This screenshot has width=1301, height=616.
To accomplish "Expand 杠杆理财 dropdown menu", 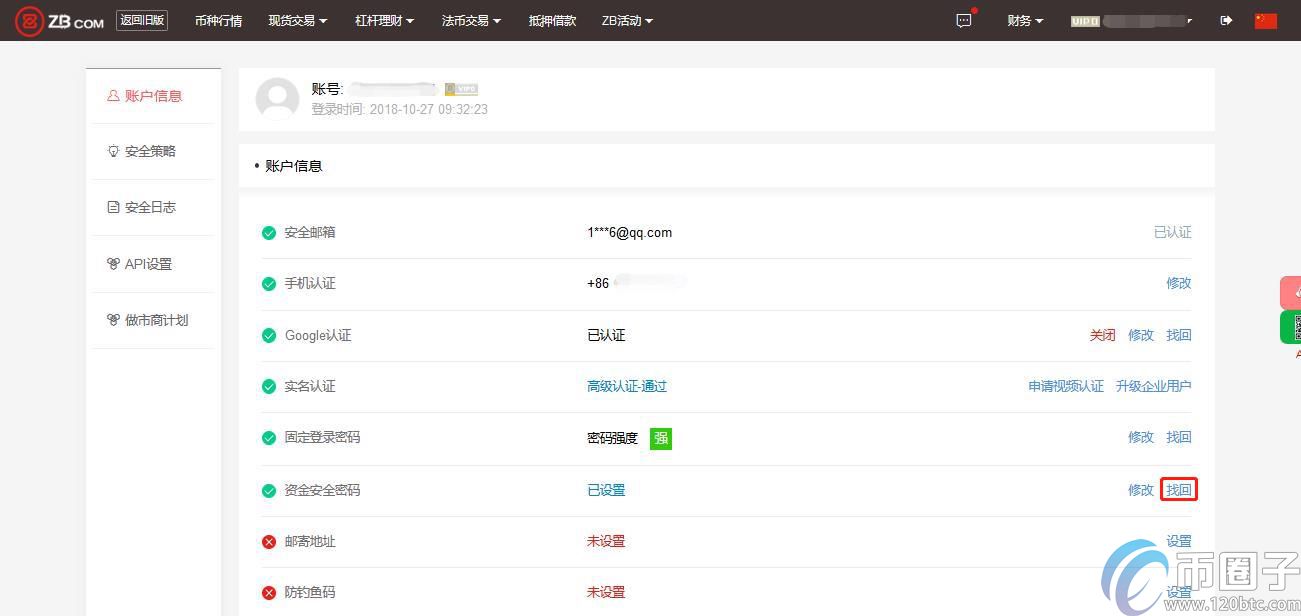I will (x=384, y=21).
